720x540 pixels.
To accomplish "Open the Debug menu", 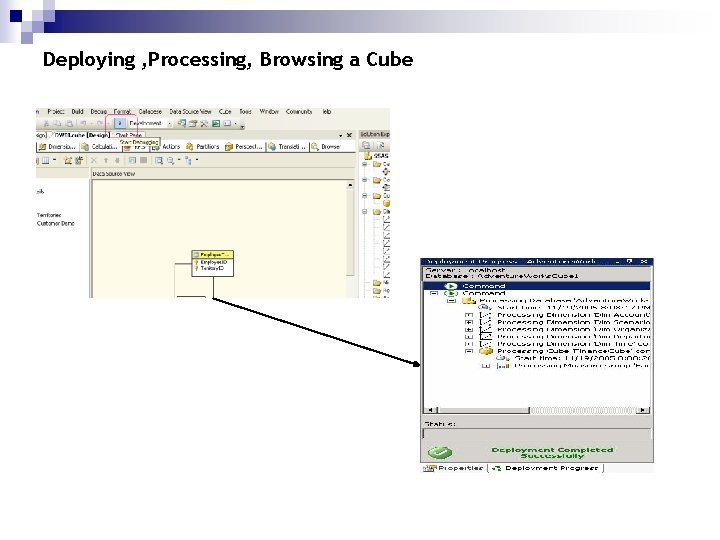I will [x=98, y=112].
